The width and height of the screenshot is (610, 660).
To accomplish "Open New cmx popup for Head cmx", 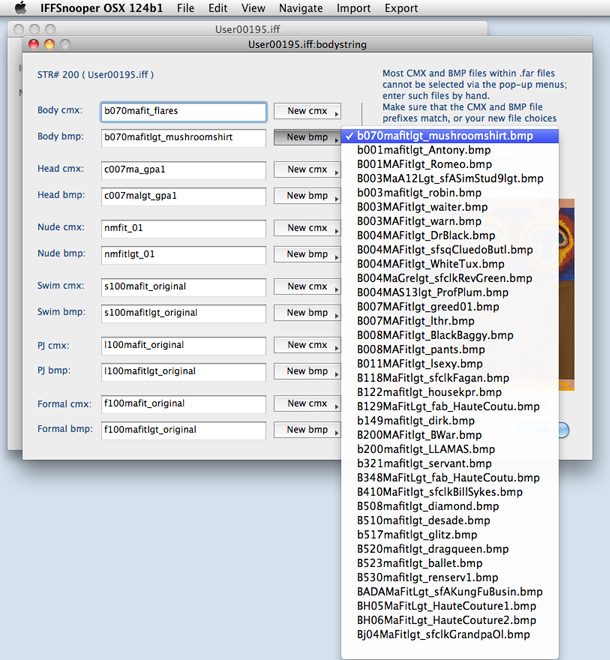I will tap(307, 170).
